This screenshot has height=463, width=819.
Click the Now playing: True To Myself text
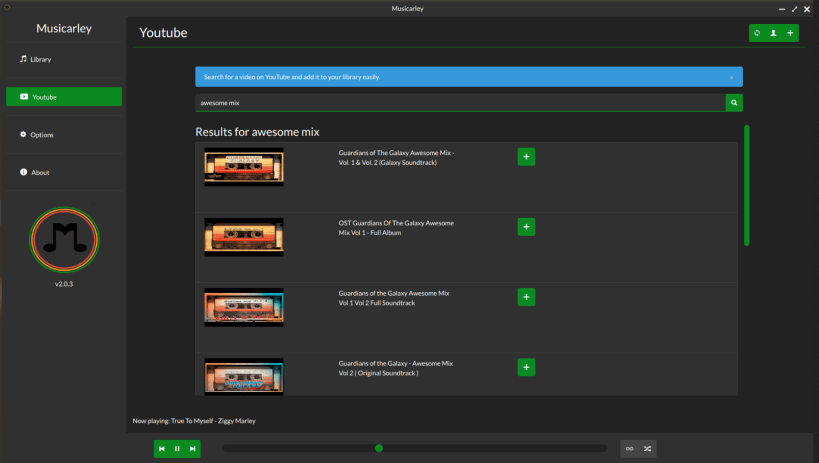point(194,421)
